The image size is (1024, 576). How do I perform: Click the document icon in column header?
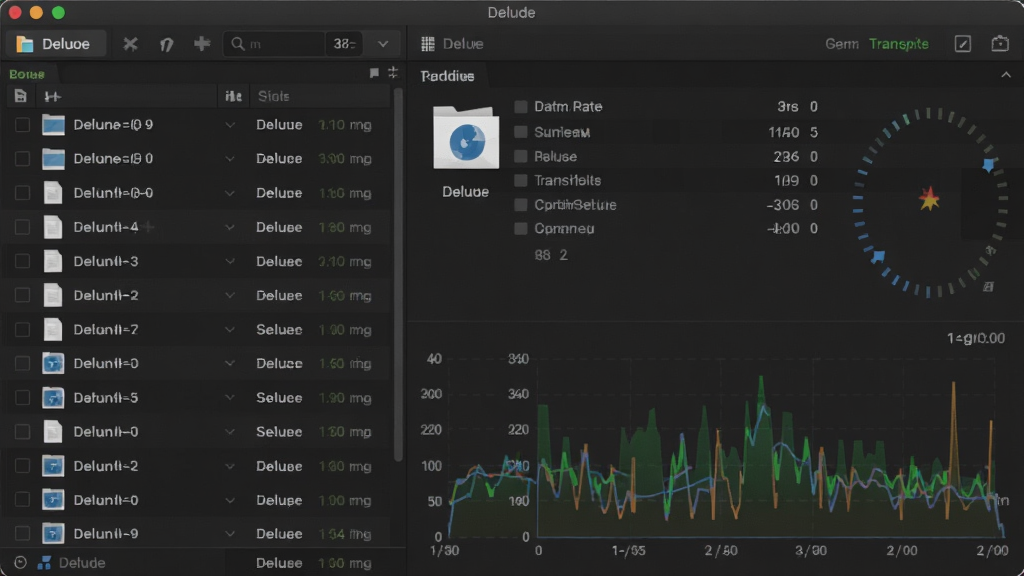click(x=20, y=96)
